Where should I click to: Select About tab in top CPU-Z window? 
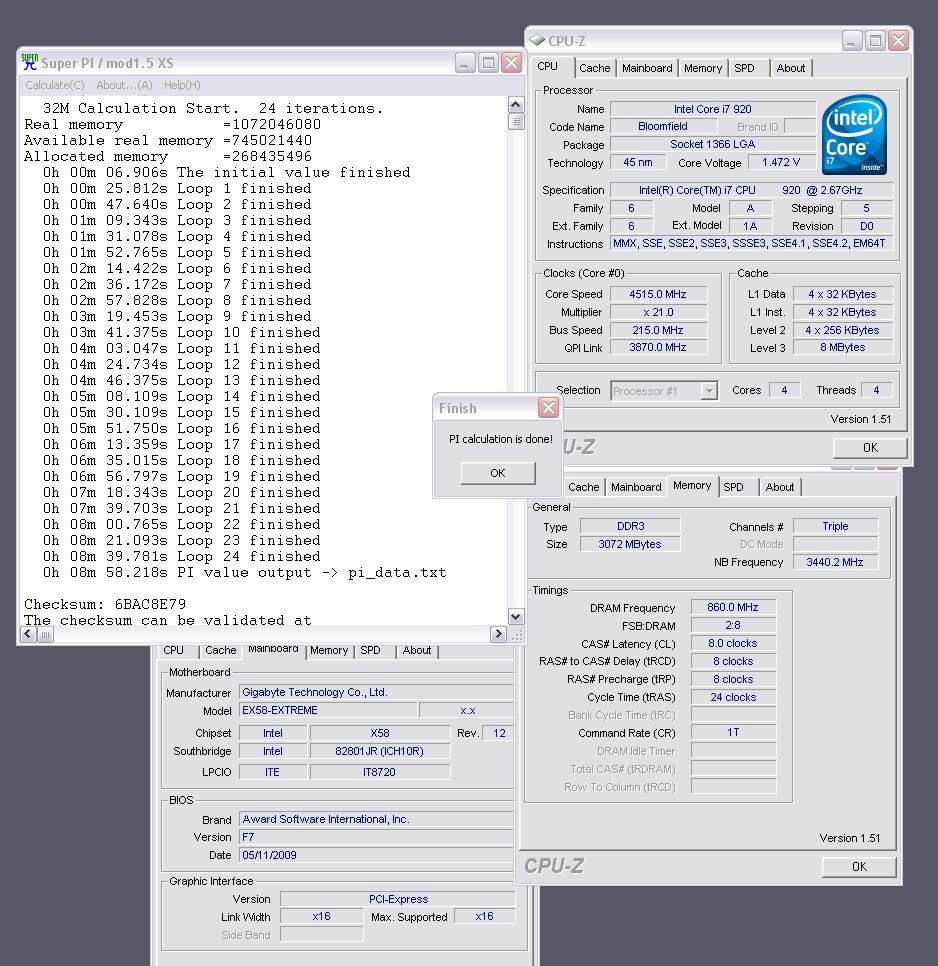(790, 68)
